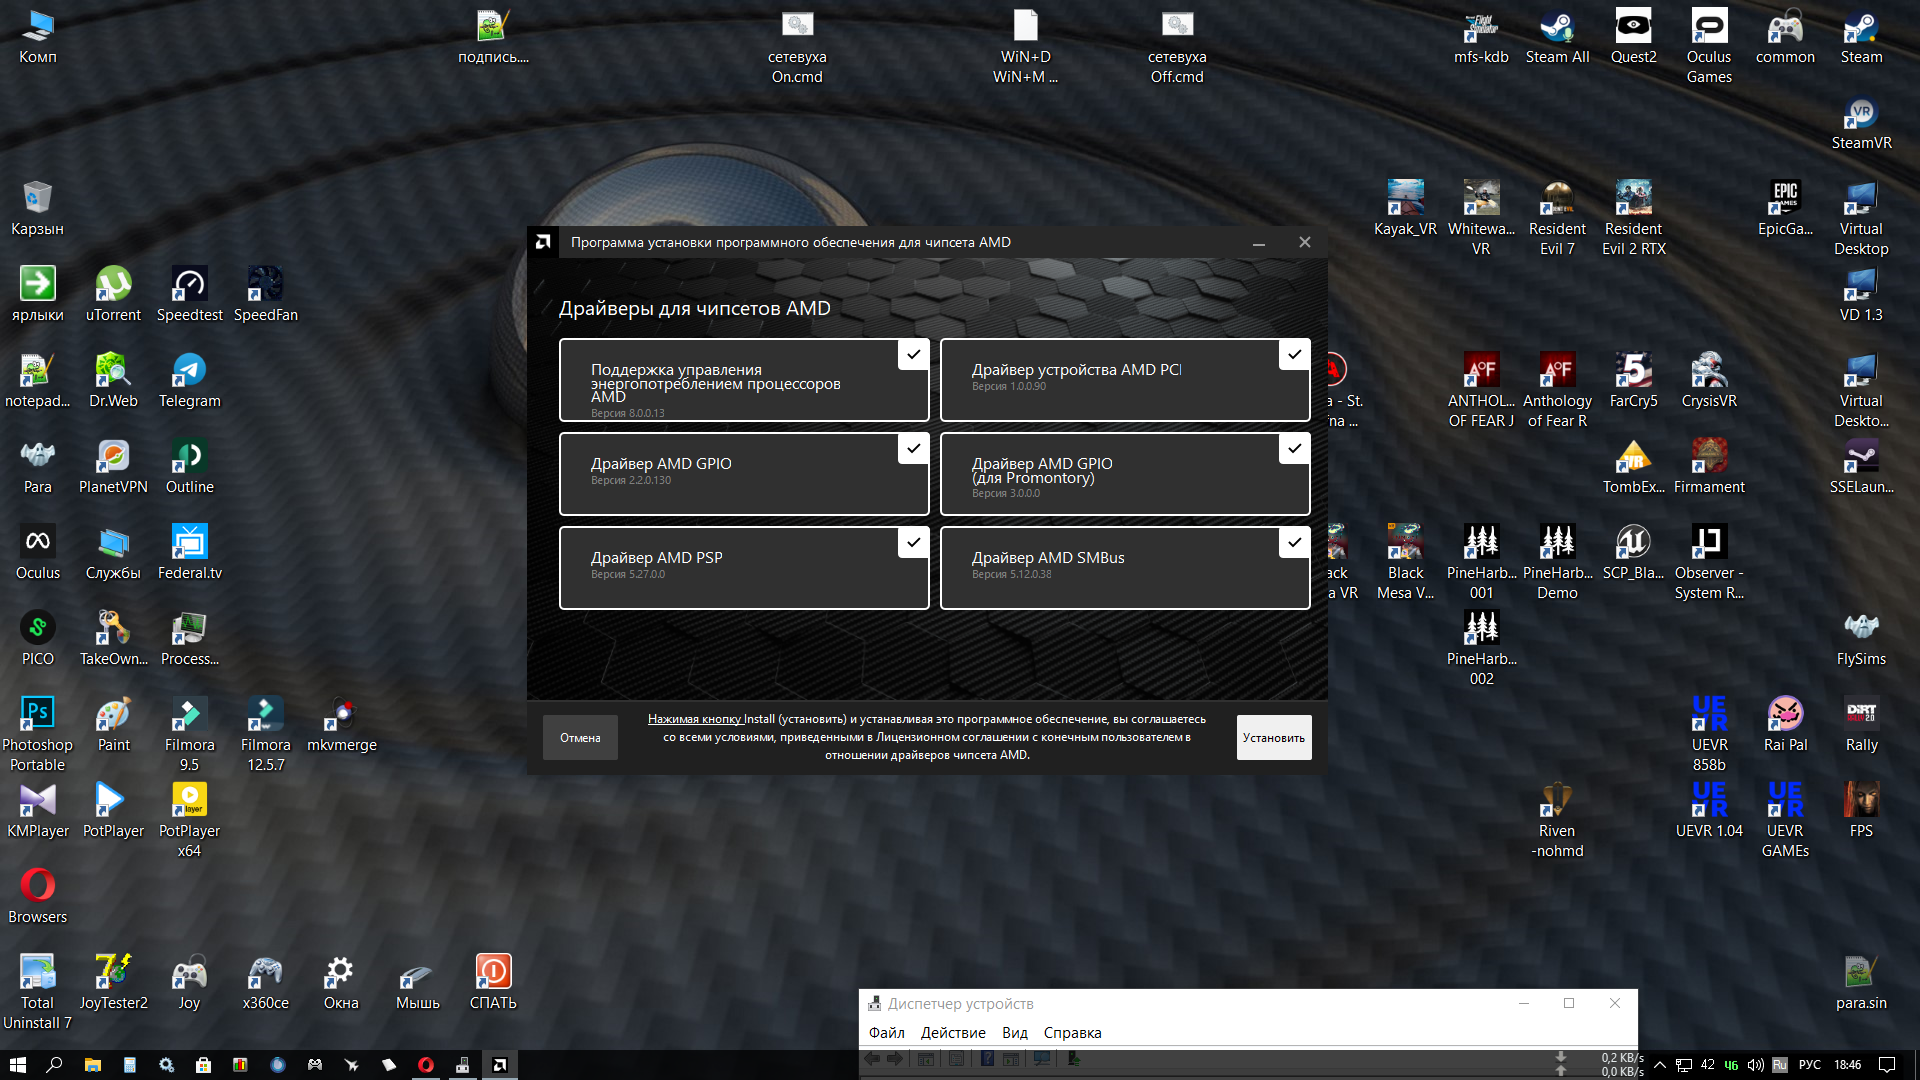
Task: Toggle the AMD GPIO for Promontory checkbox
Action: (1294, 449)
